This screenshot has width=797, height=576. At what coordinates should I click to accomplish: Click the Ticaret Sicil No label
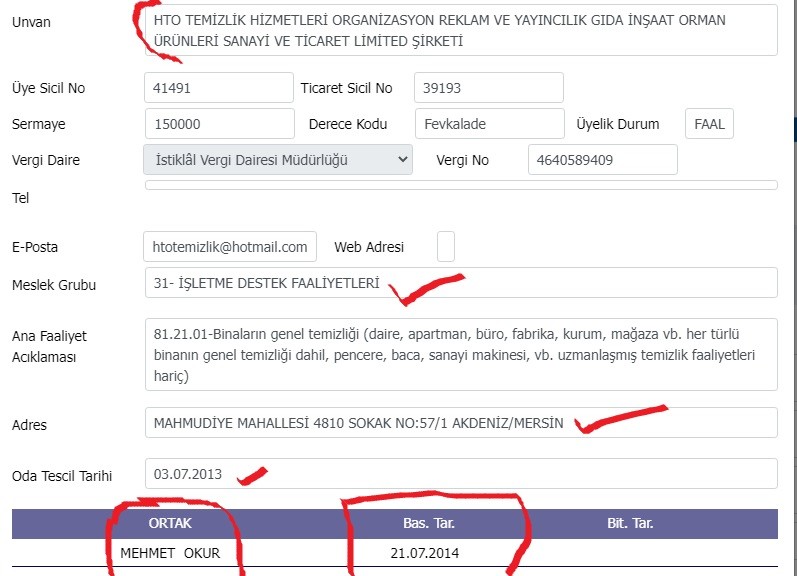click(347, 88)
